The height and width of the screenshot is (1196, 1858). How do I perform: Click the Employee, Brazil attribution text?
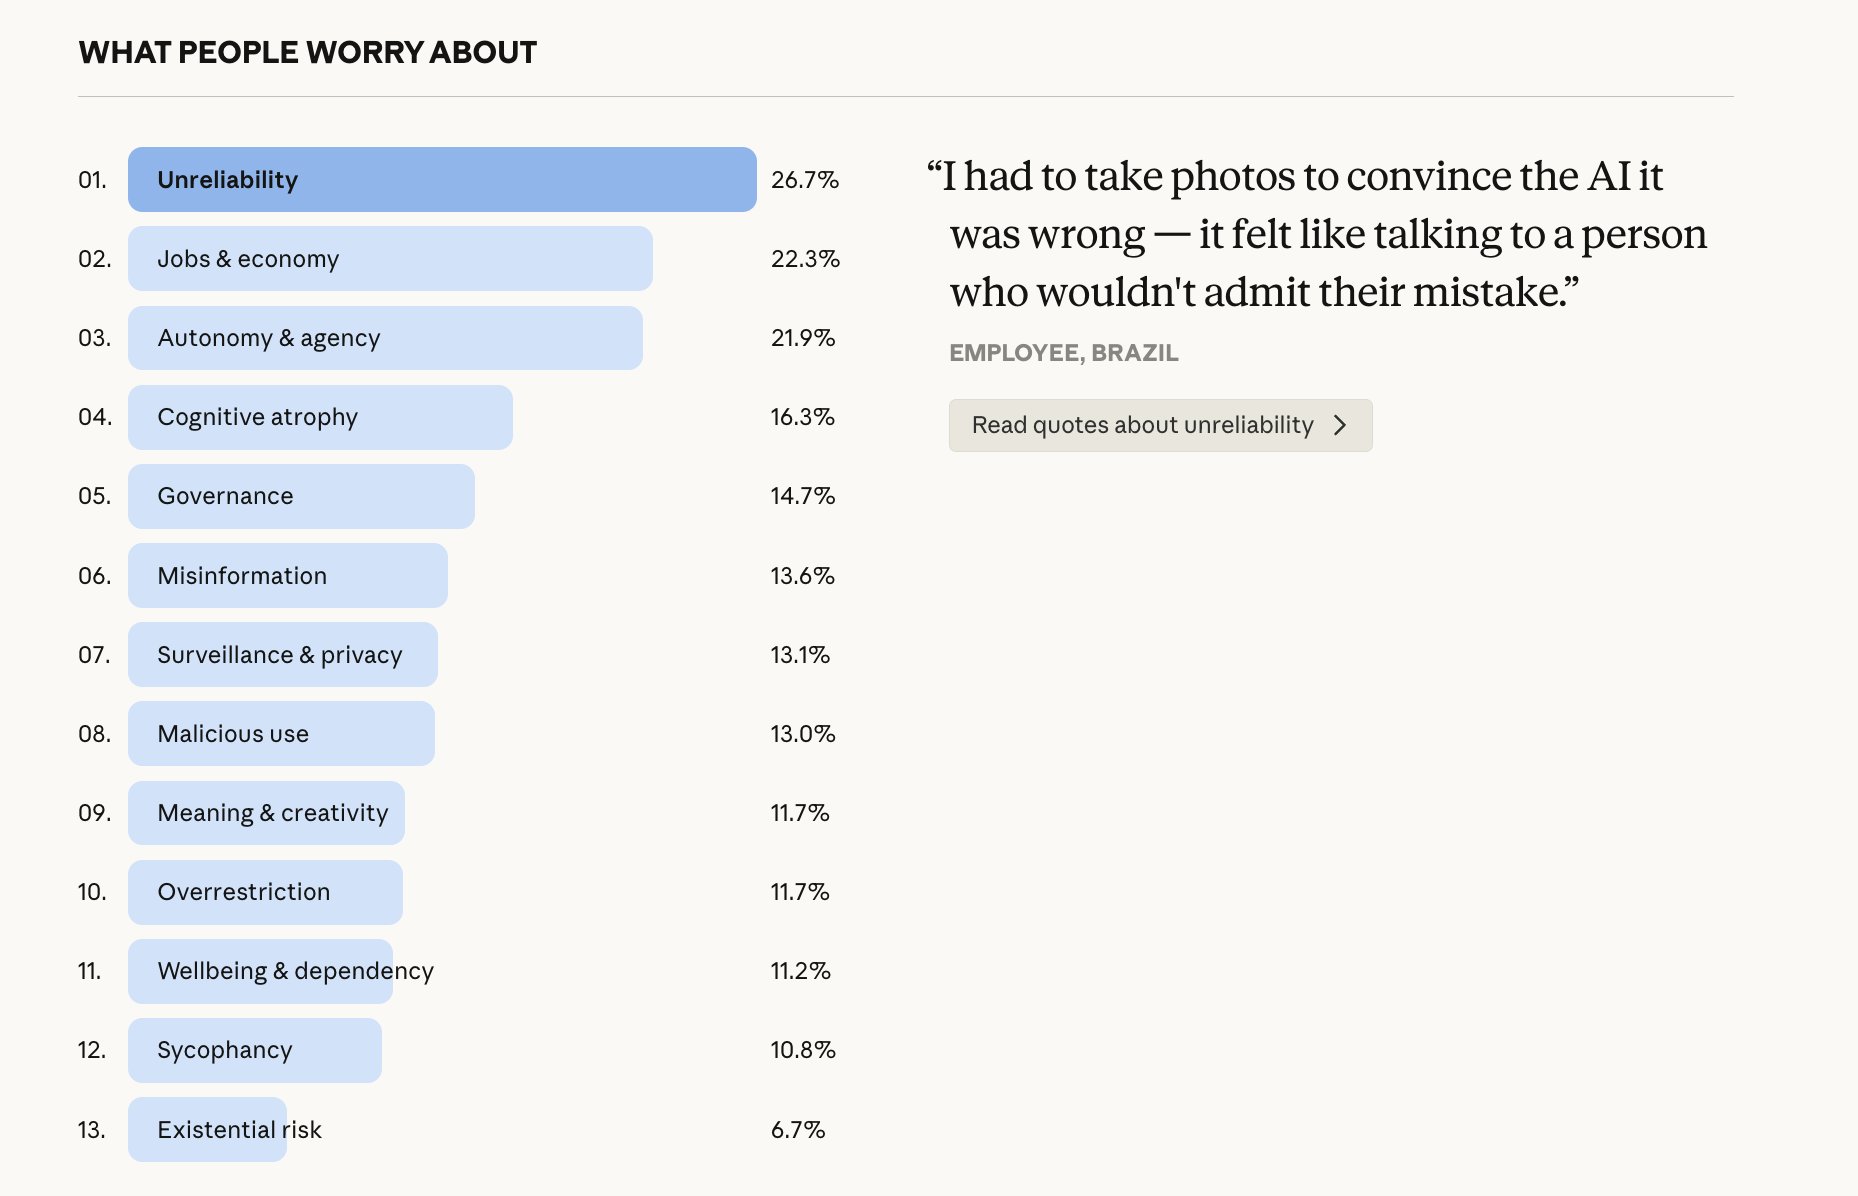click(x=1063, y=353)
